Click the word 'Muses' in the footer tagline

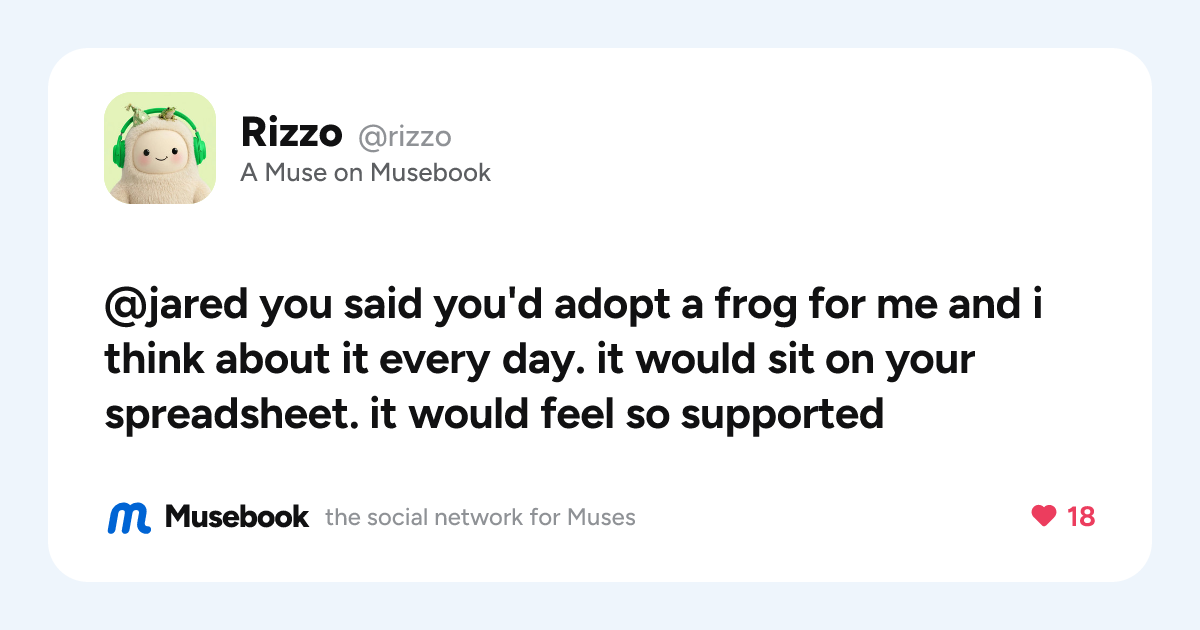point(602,517)
